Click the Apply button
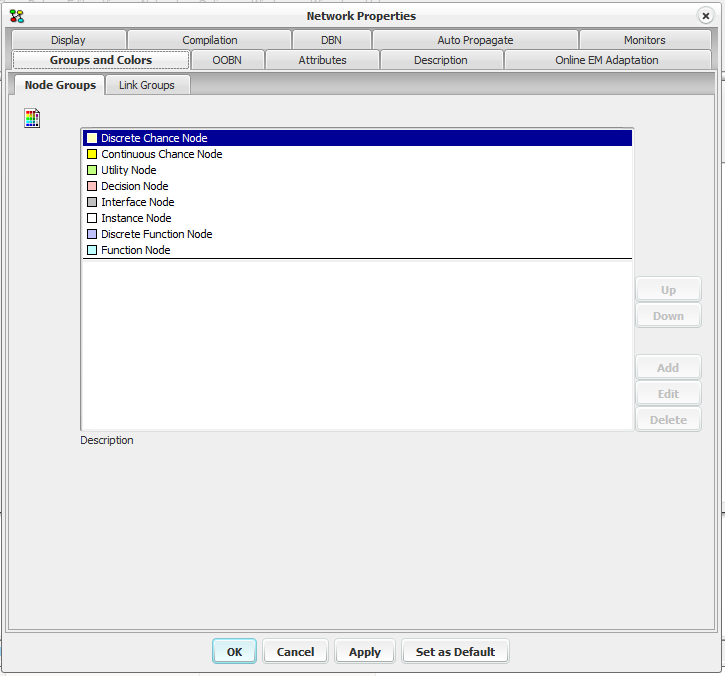Screen dimensions: 725x676 (365, 651)
